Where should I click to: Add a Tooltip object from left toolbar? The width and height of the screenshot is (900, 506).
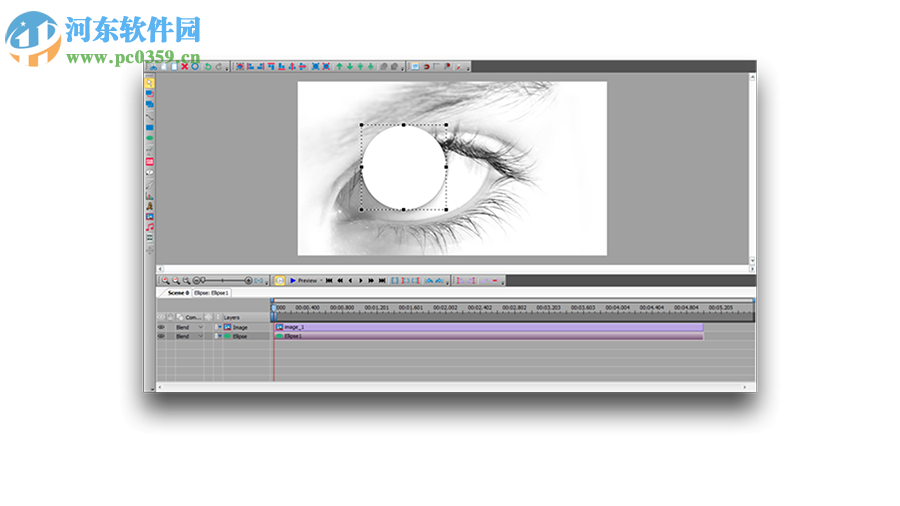[x=150, y=172]
